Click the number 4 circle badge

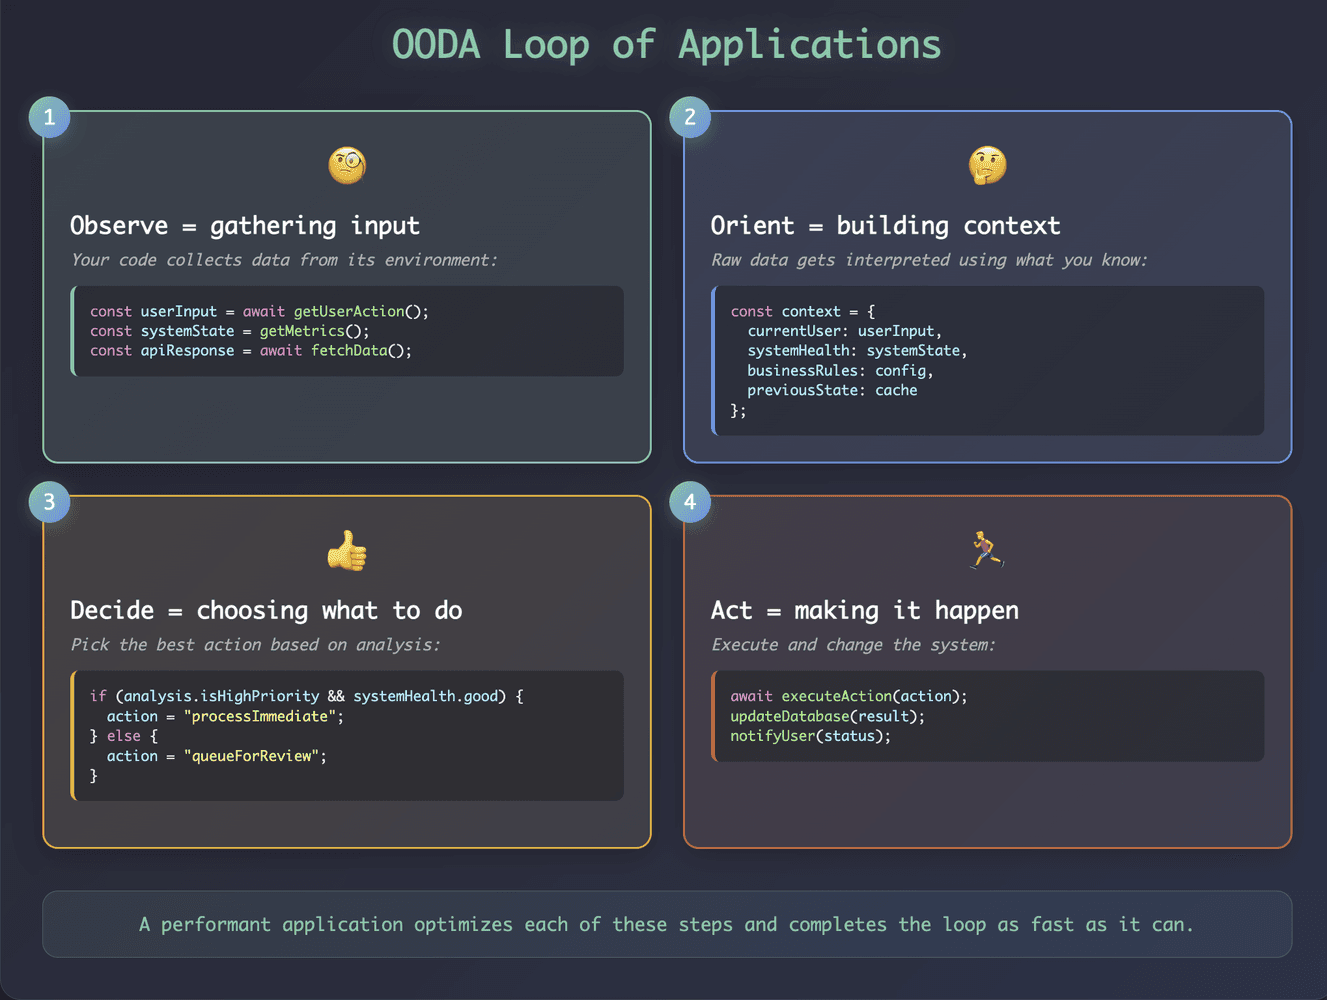690,502
